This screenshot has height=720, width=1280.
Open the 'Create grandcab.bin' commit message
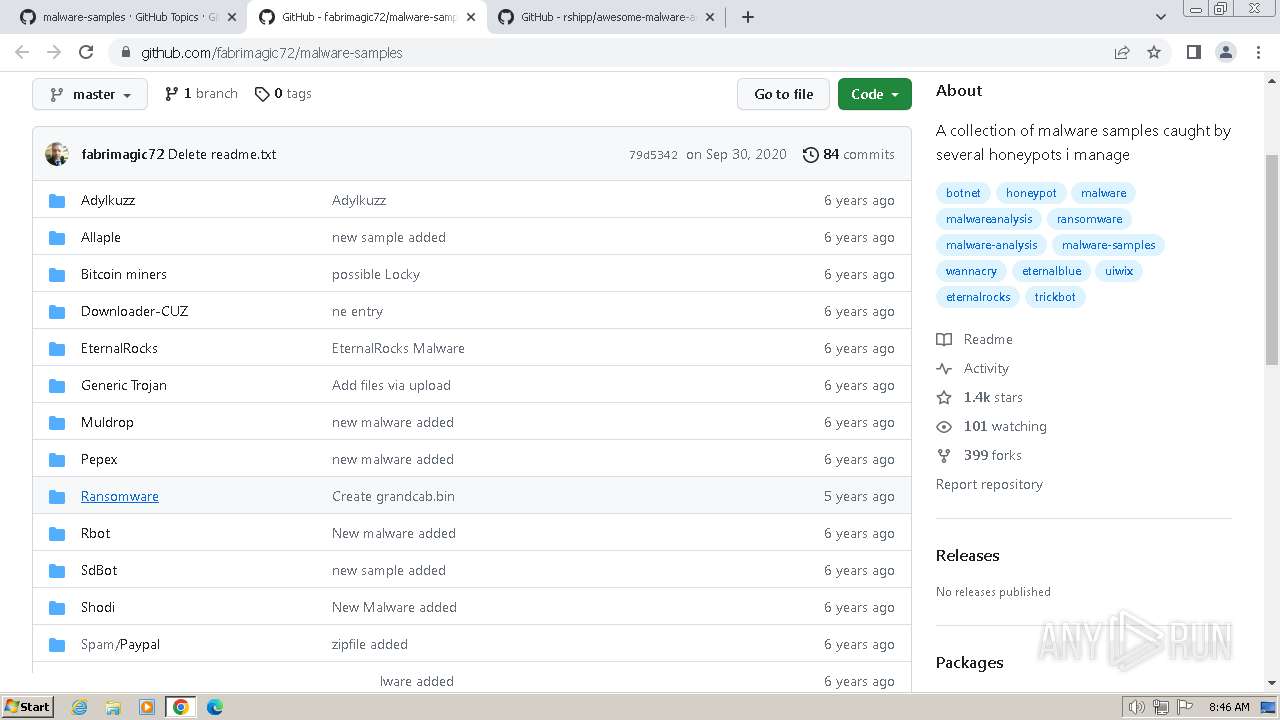pyautogui.click(x=393, y=496)
